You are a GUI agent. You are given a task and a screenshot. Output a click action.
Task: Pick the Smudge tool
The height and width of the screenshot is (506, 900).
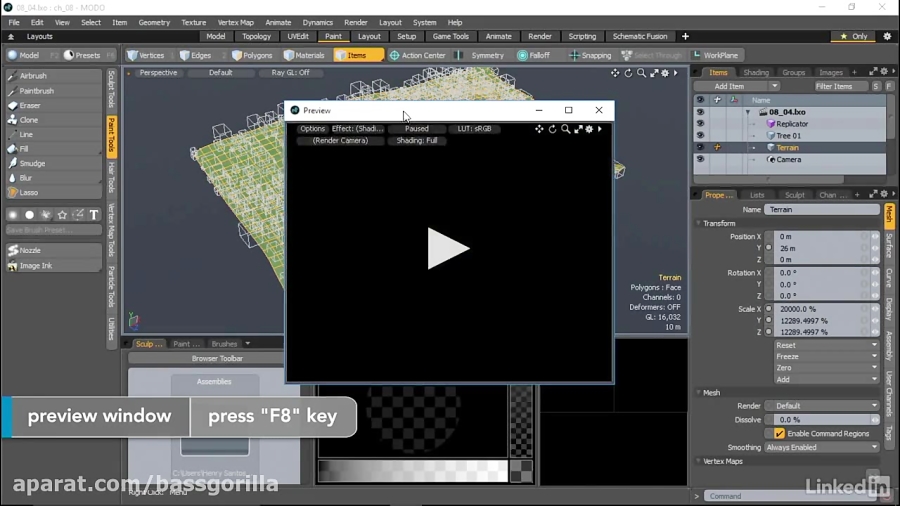point(32,163)
